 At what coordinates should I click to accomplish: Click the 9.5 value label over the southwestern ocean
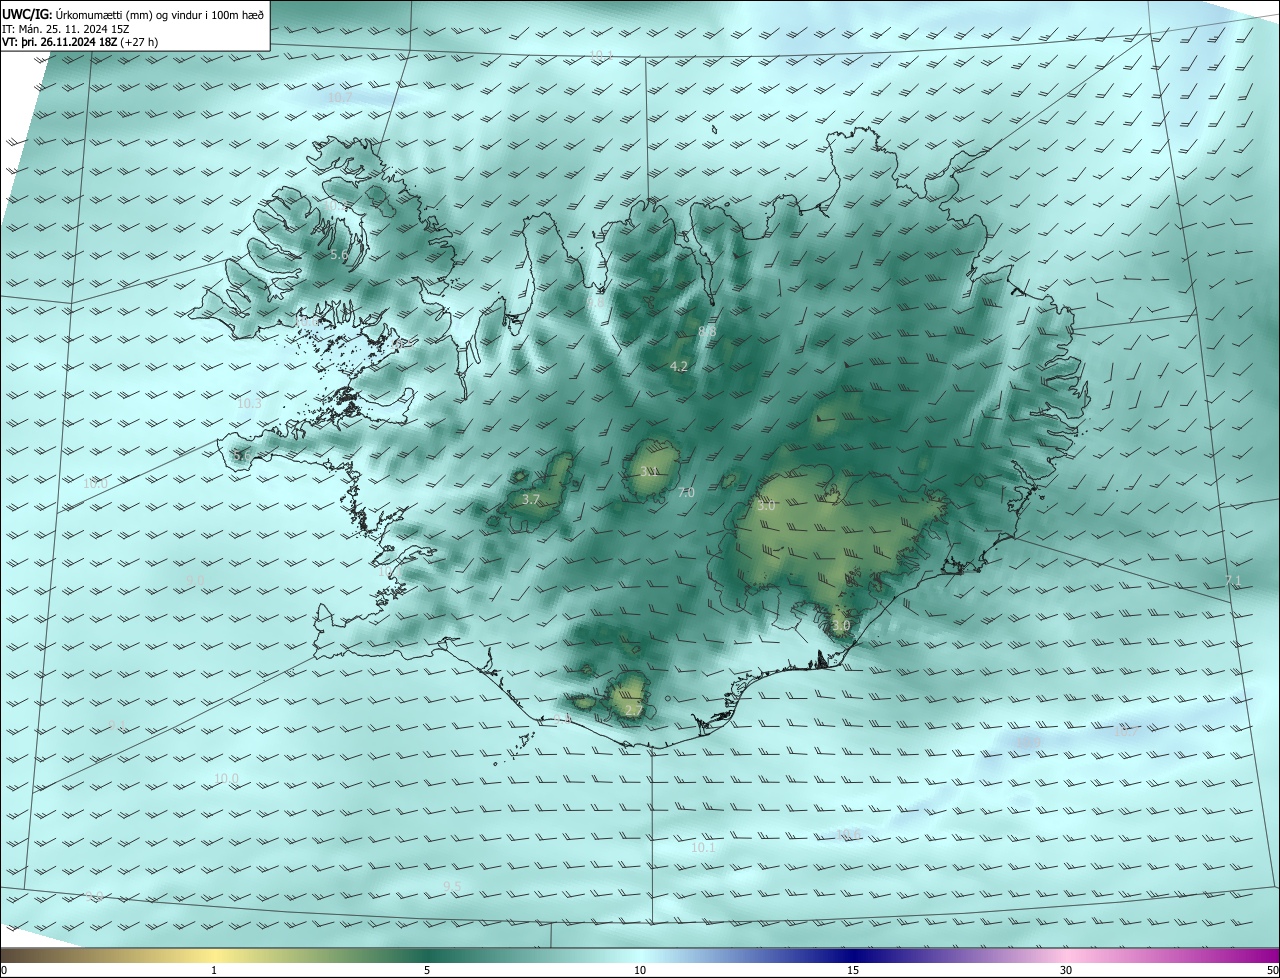pos(452,887)
